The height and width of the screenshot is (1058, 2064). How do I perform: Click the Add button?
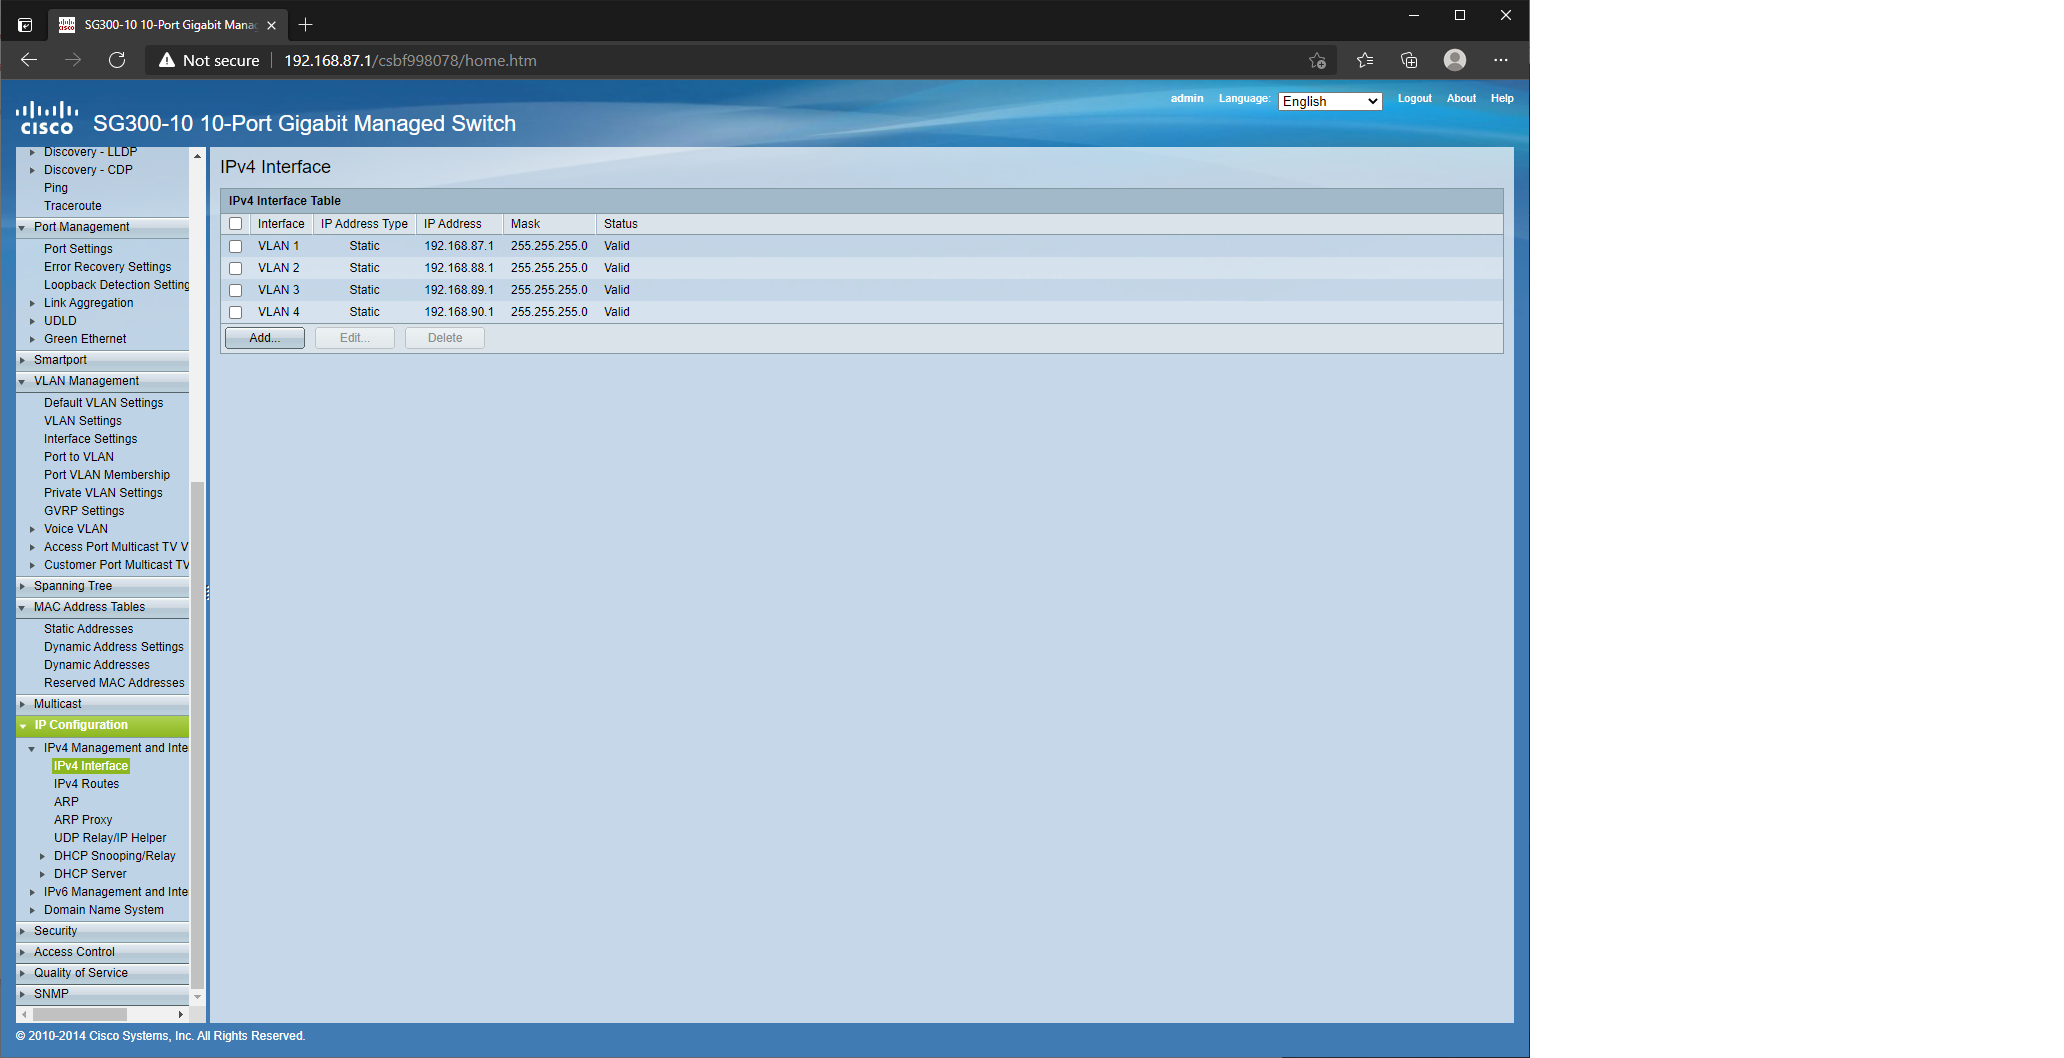click(x=264, y=337)
